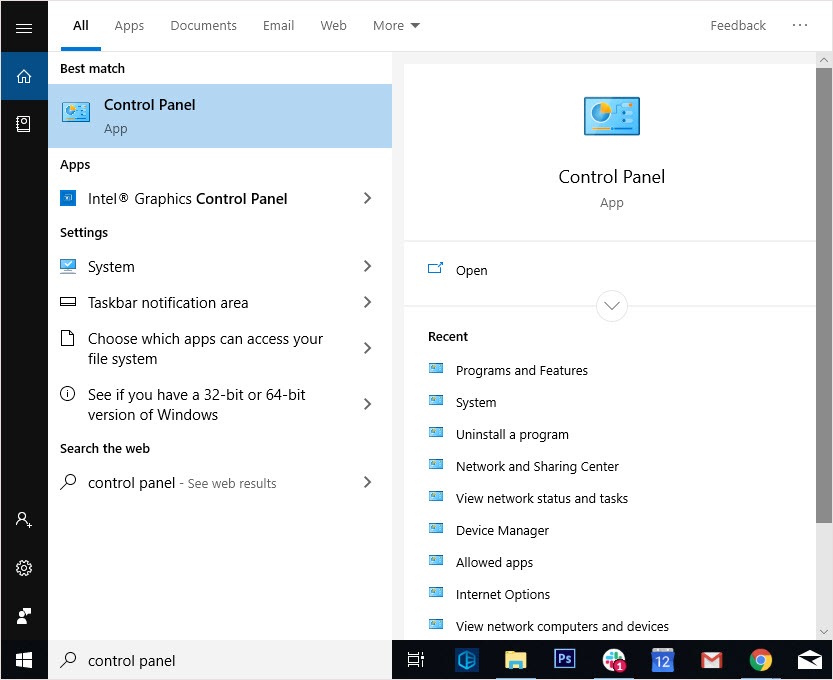The image size is (833, 680).
Task: Open recent Programs and Features
Action: click(522, 370)
